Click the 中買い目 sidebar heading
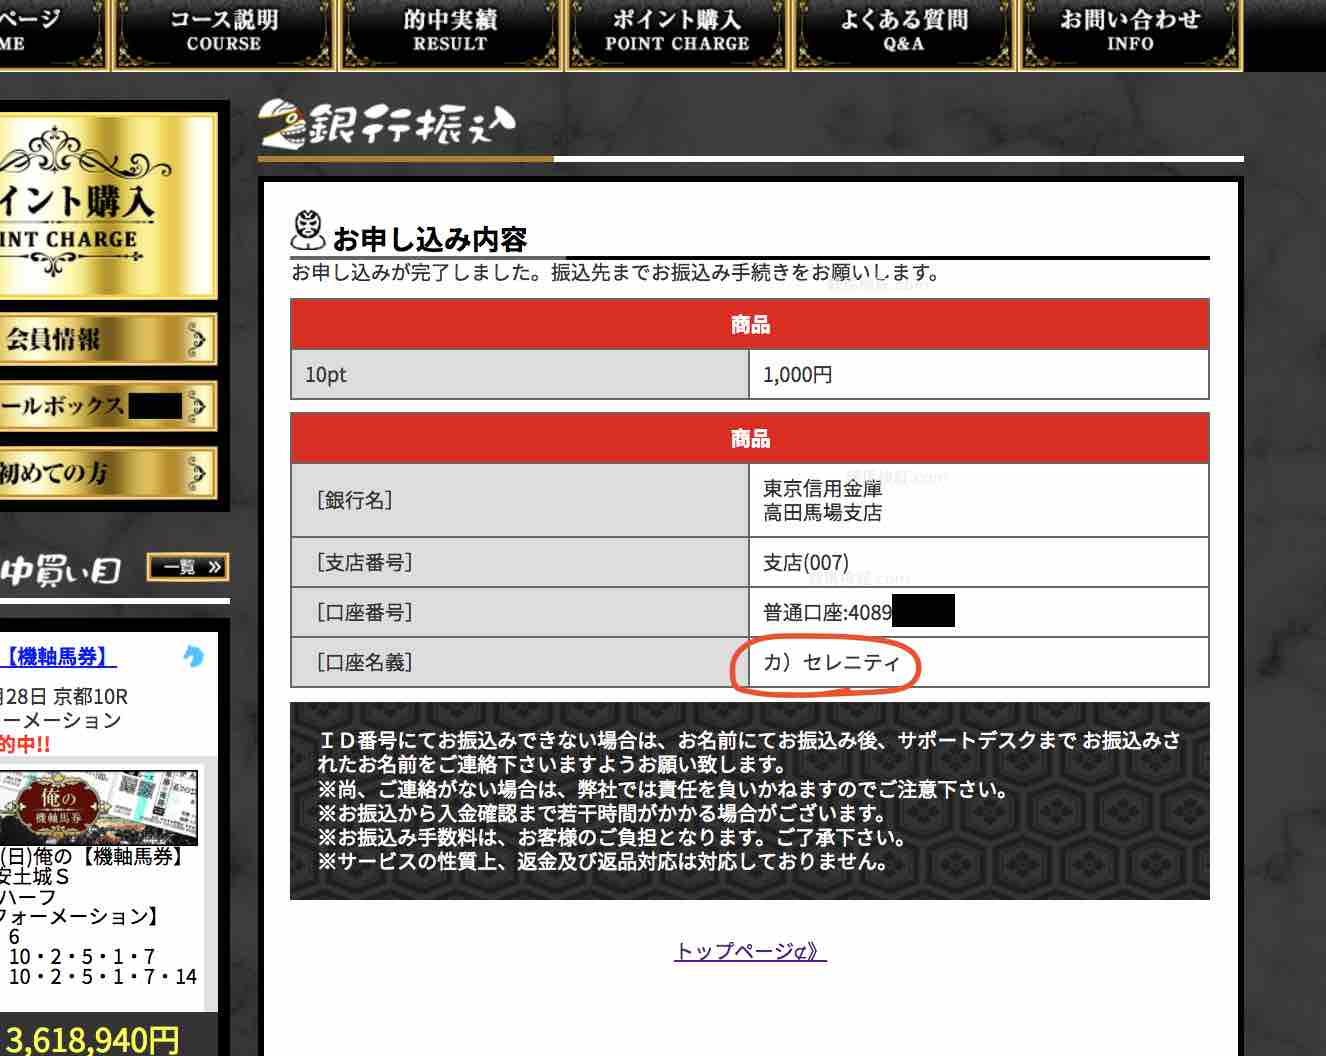This screenshot has height=1056, width=1326. (61, 571)
